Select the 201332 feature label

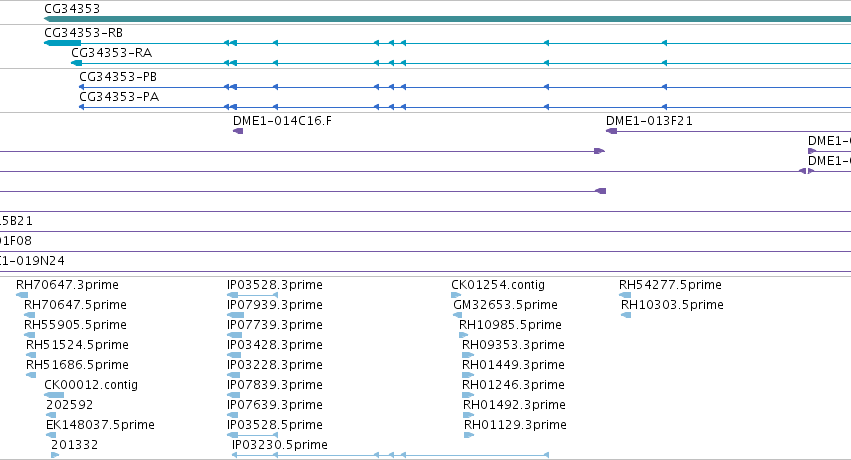click(x=74, y=445)
